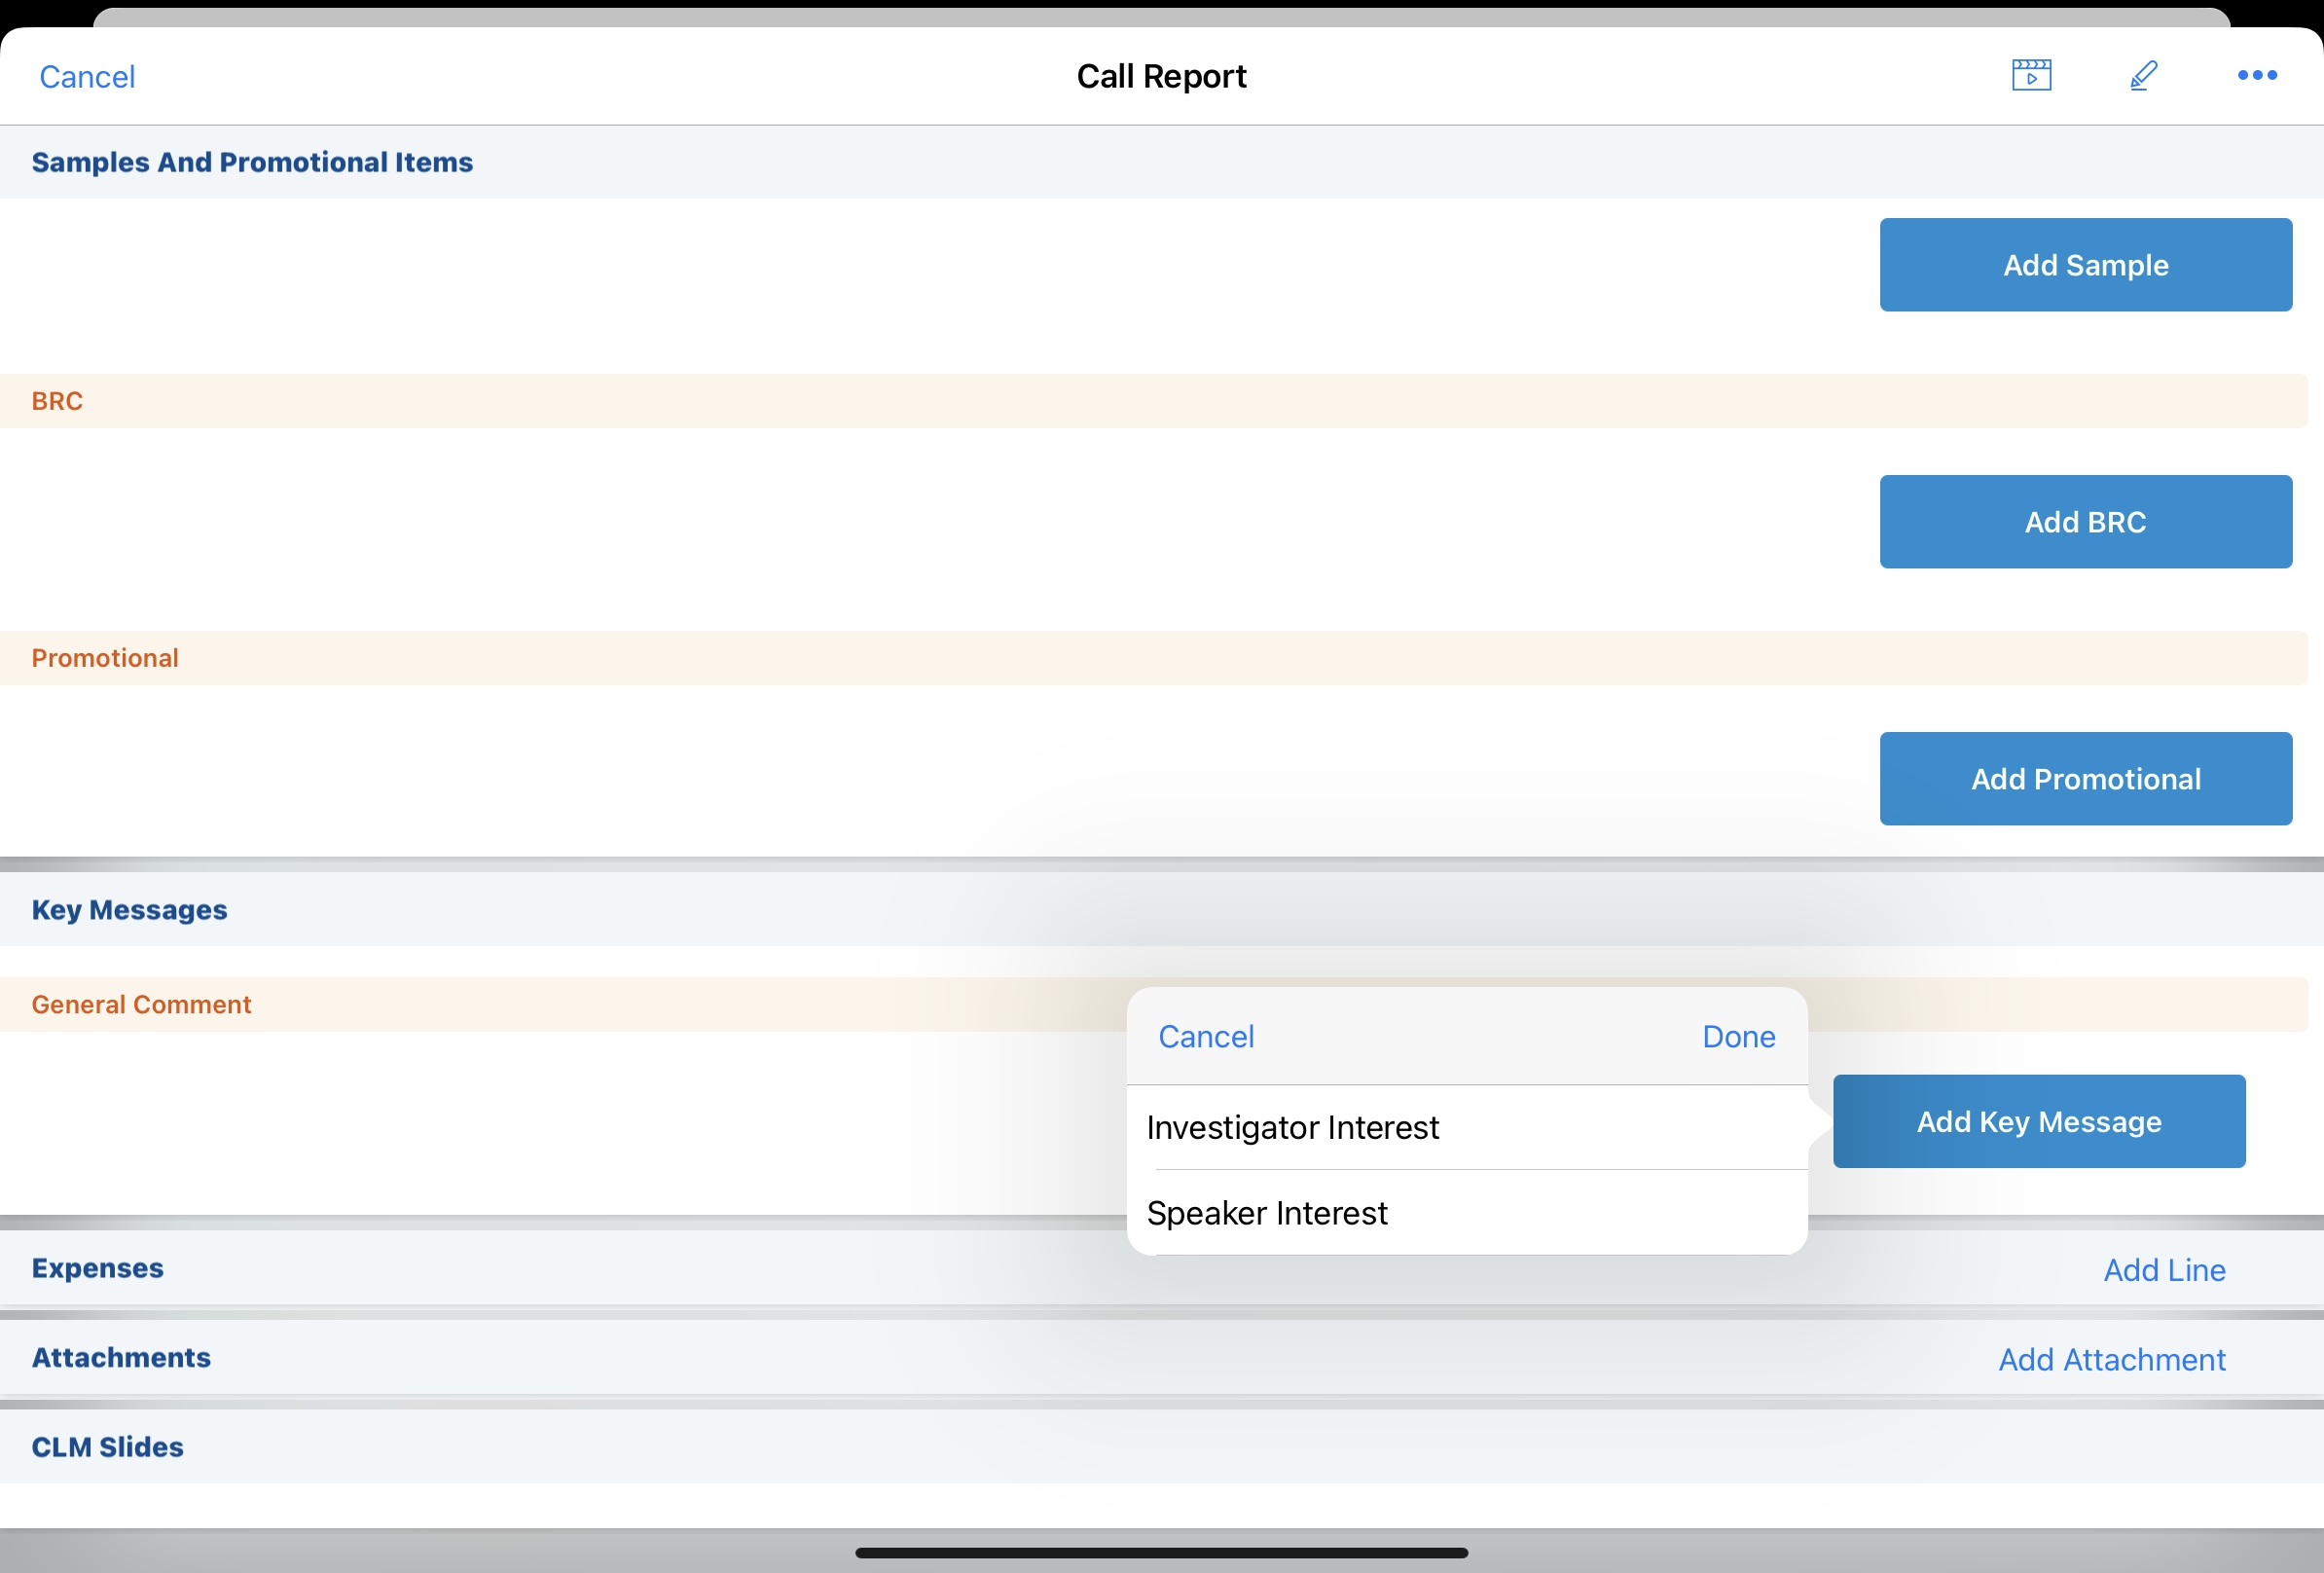
Task: Select the General Comment subsection bar
Action: coord(142,1005)
